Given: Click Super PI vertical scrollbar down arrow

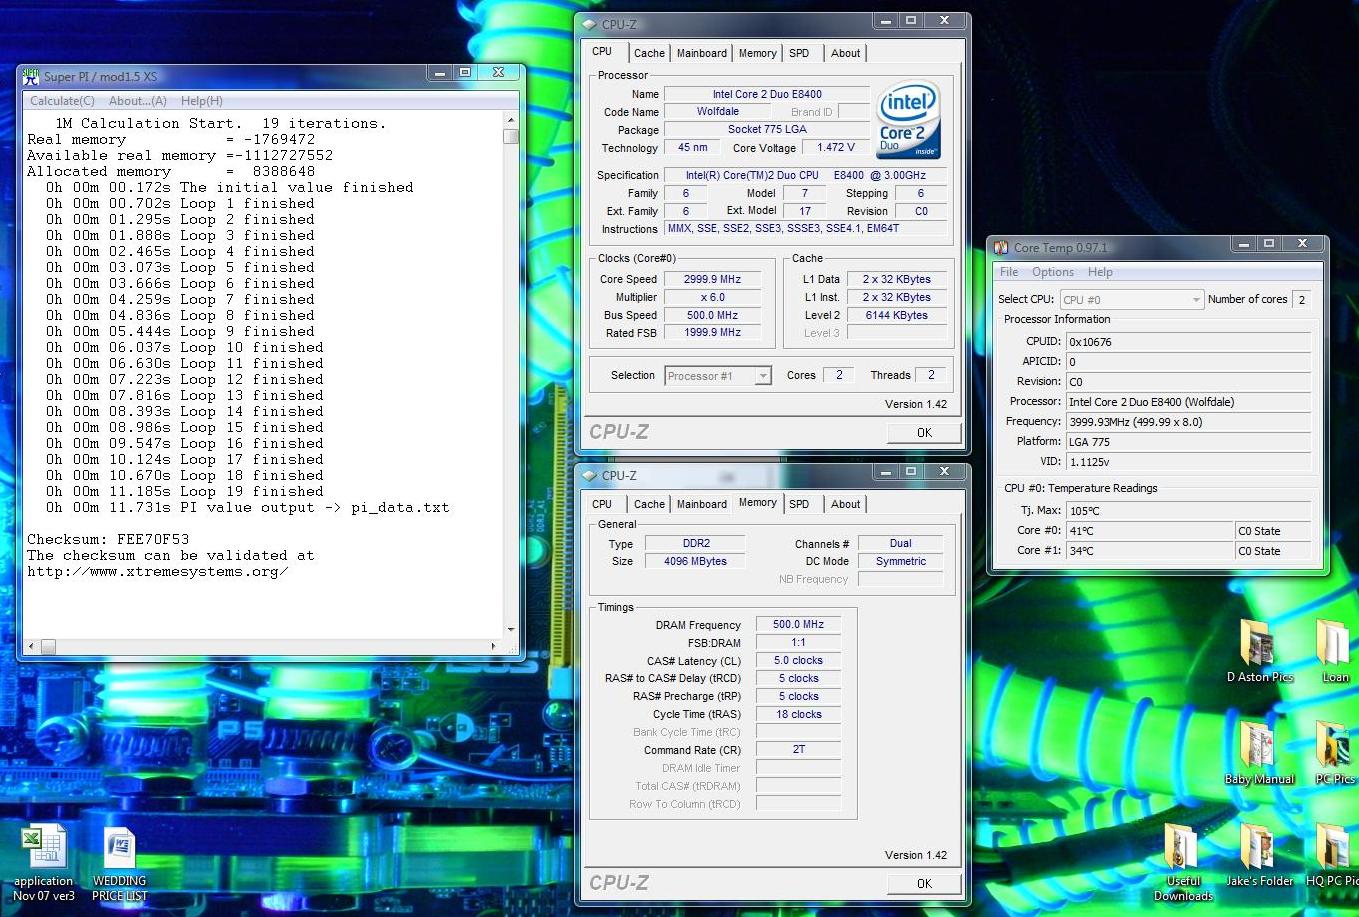Looking at the screenshot, I should click(511, 630).
